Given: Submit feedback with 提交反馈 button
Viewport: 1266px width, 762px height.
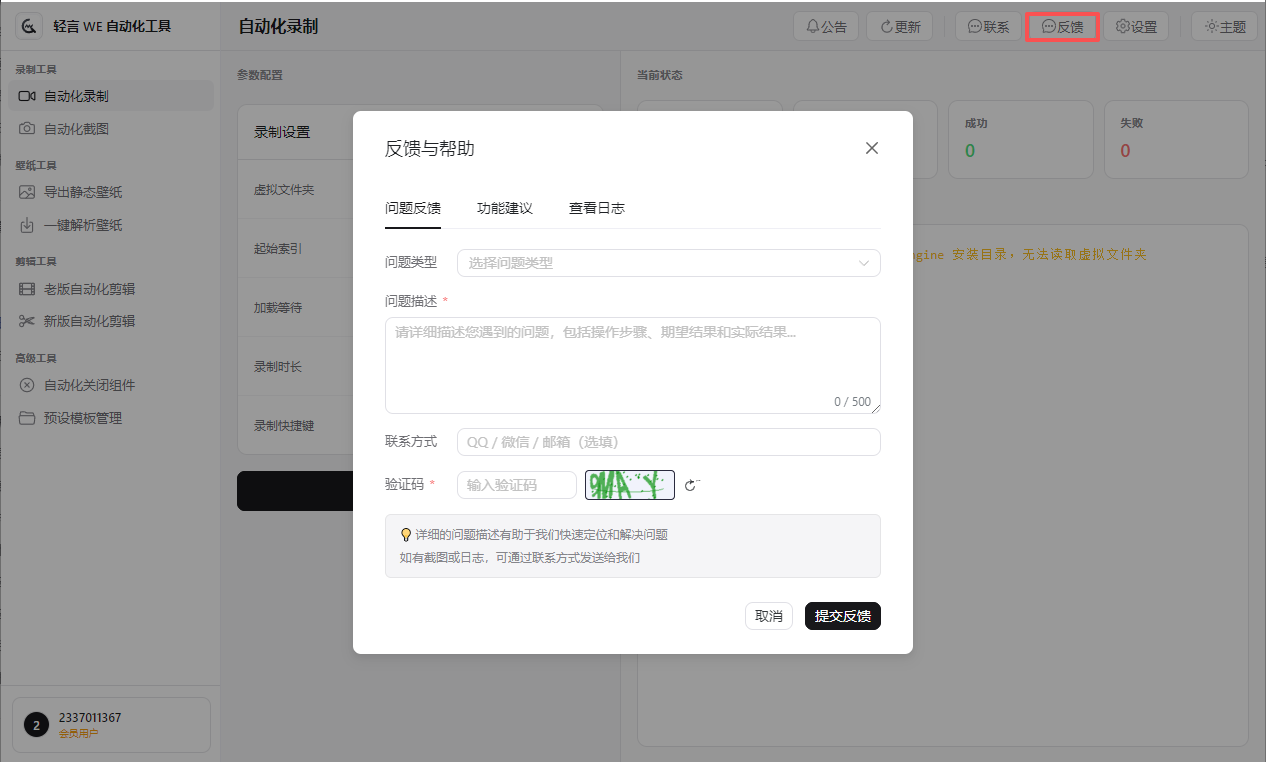Looking at the screenshot, I should click(842, 616).
